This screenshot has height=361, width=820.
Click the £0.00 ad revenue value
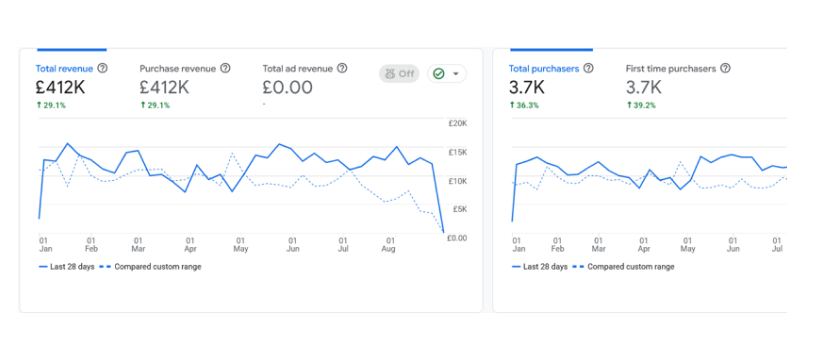coord(288,87)
